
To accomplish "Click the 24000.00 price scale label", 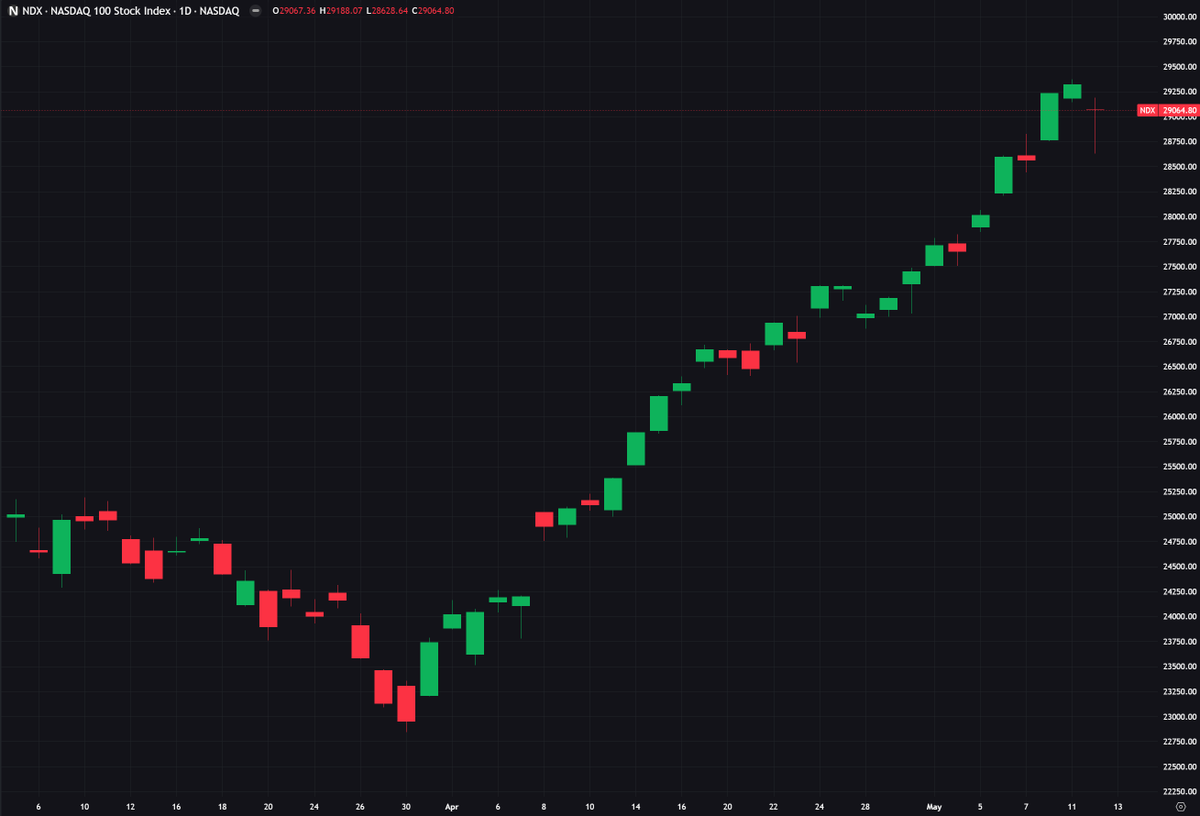I will 1179,616.
